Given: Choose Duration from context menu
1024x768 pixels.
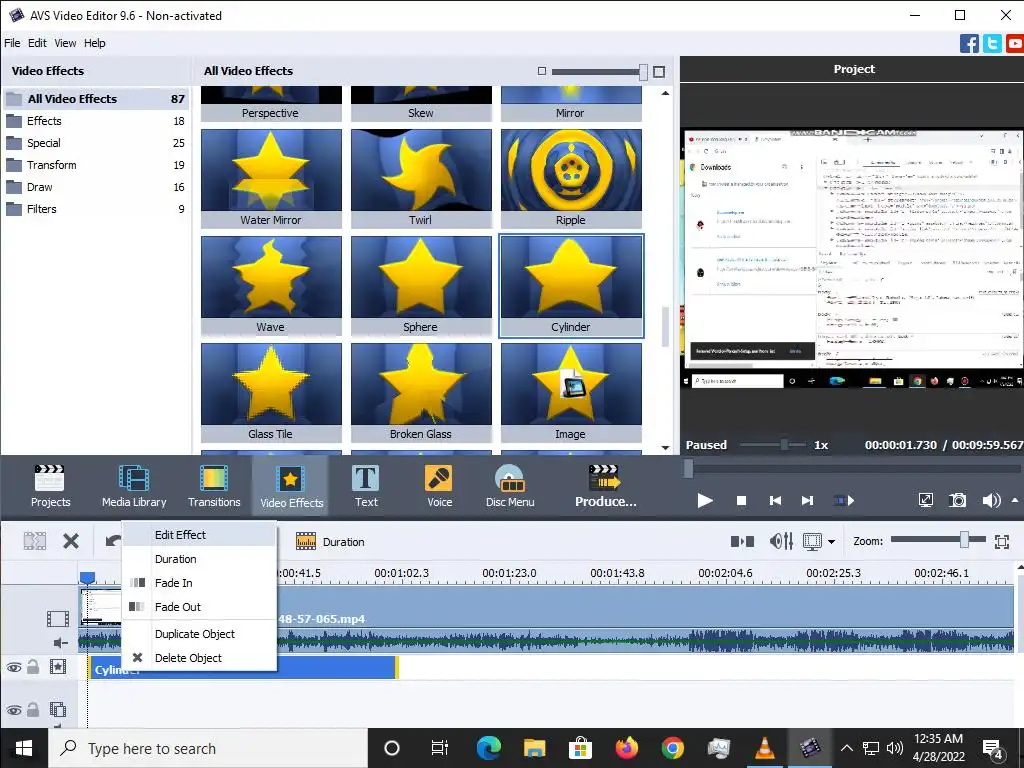Looking at the screenshot, I should coord(199,559).
